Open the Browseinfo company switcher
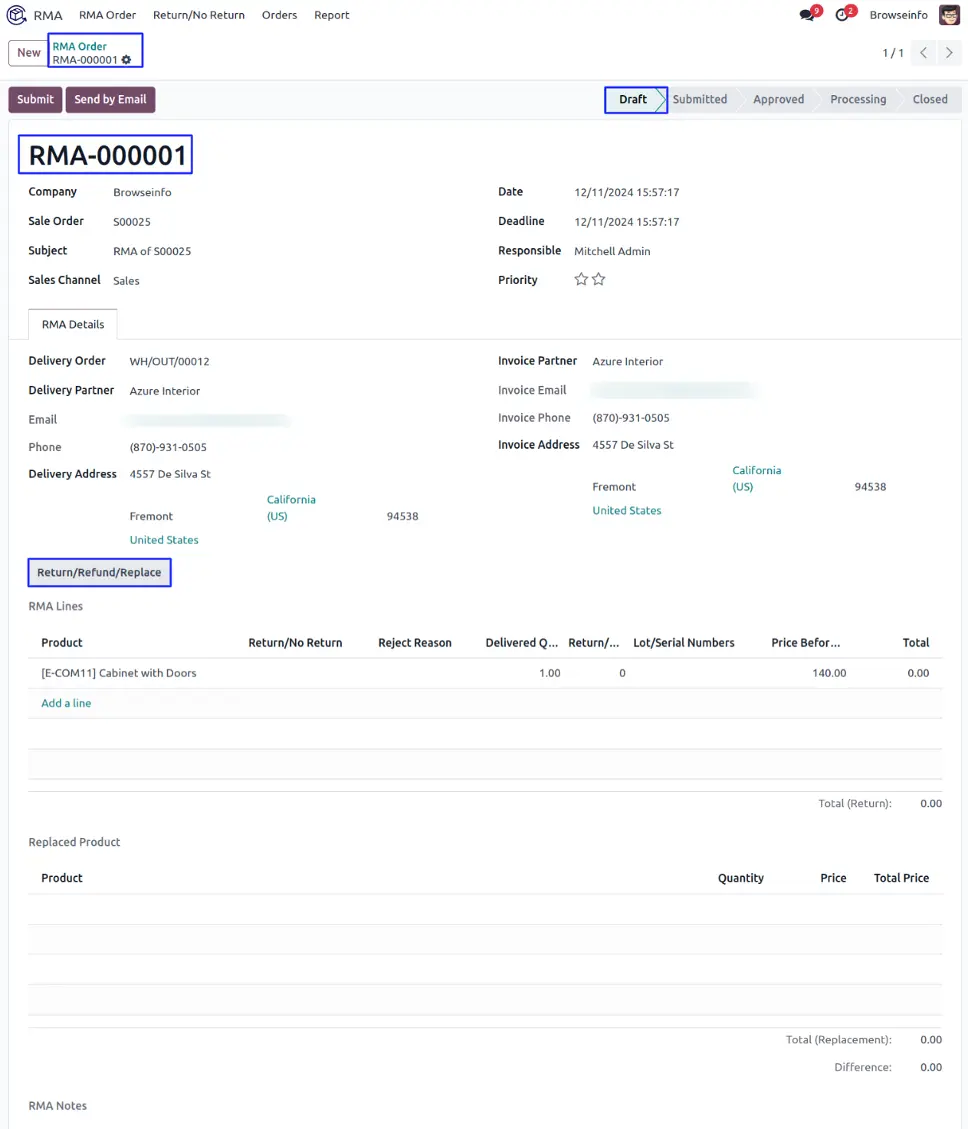The width and height of the screenshot is (968, 1129). coord(898,15)
